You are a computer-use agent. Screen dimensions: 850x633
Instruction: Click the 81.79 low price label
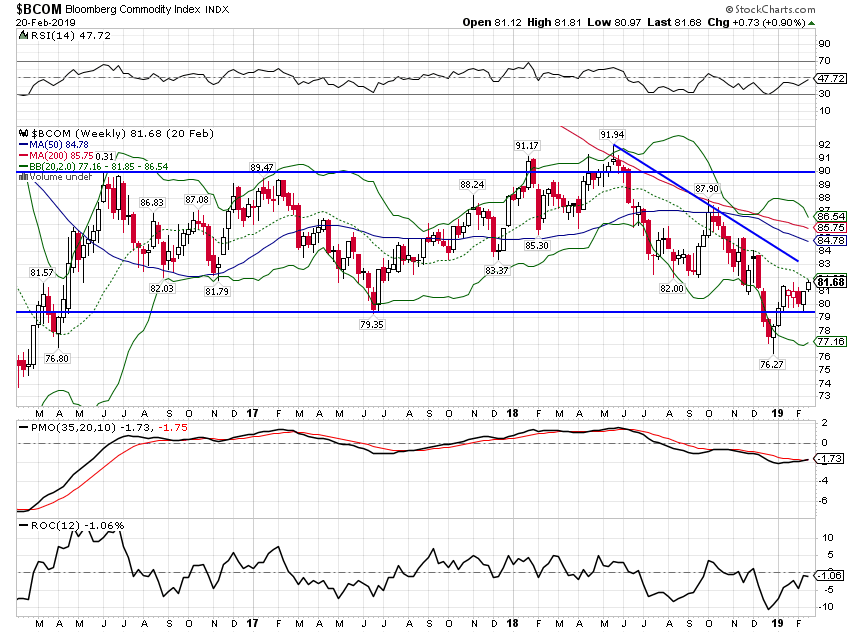217,292
